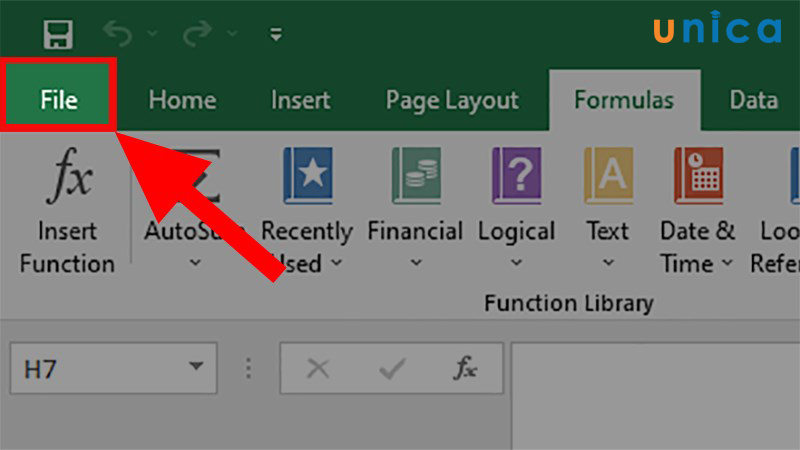This screenshot has height=450, width=800.
Task: Click the Text functions book icon
Action: coord(609,176)
